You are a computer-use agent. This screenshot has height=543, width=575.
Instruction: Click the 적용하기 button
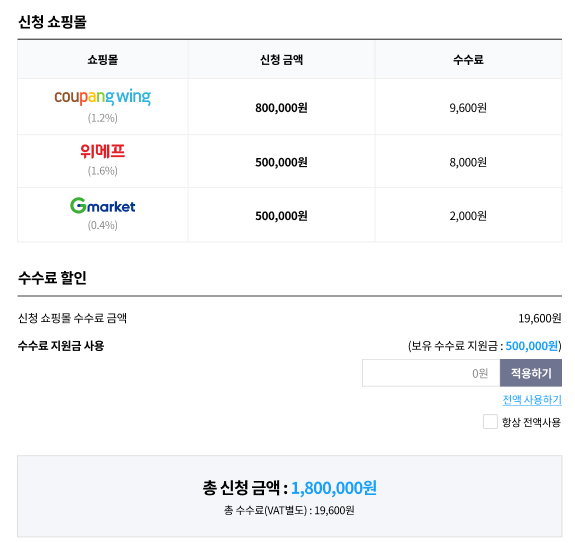point(531,373)
